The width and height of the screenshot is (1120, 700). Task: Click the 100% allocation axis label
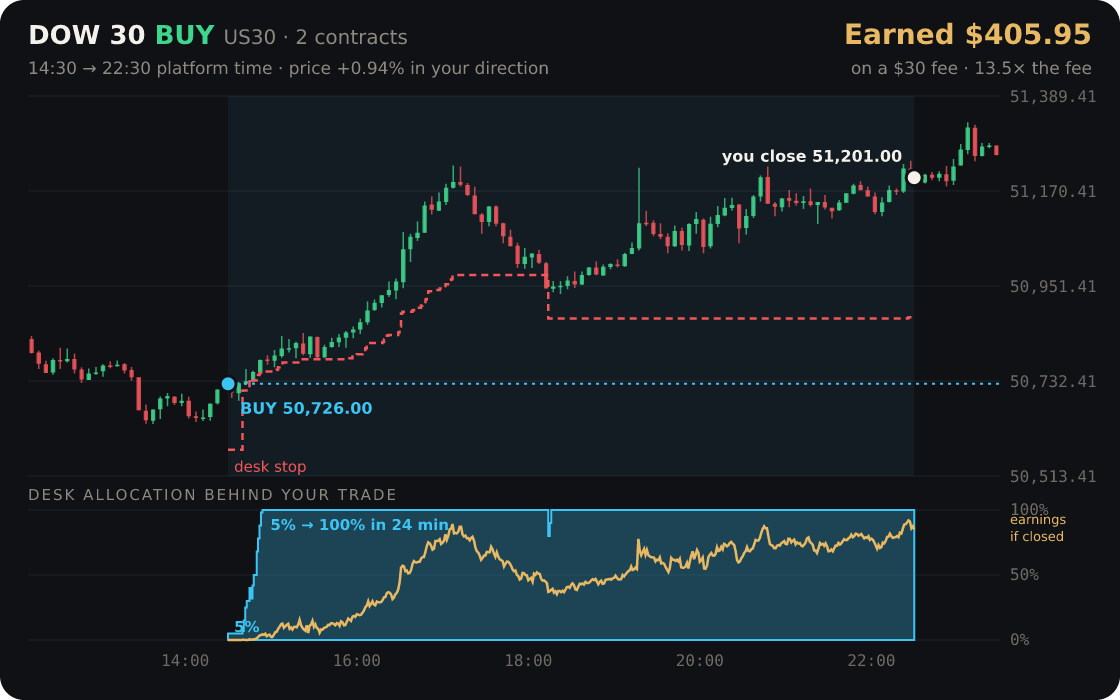(1029, 509)
